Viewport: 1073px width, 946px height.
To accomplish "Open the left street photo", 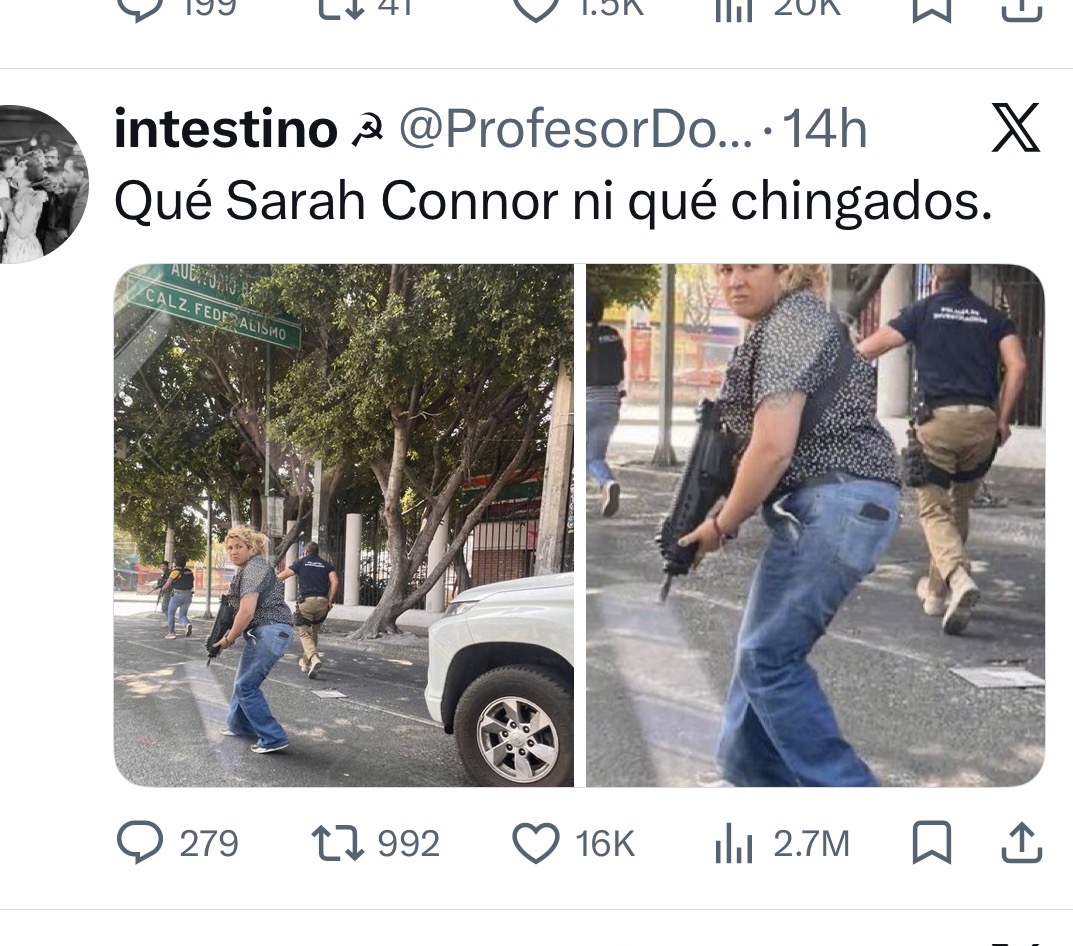I will (344, 525).
